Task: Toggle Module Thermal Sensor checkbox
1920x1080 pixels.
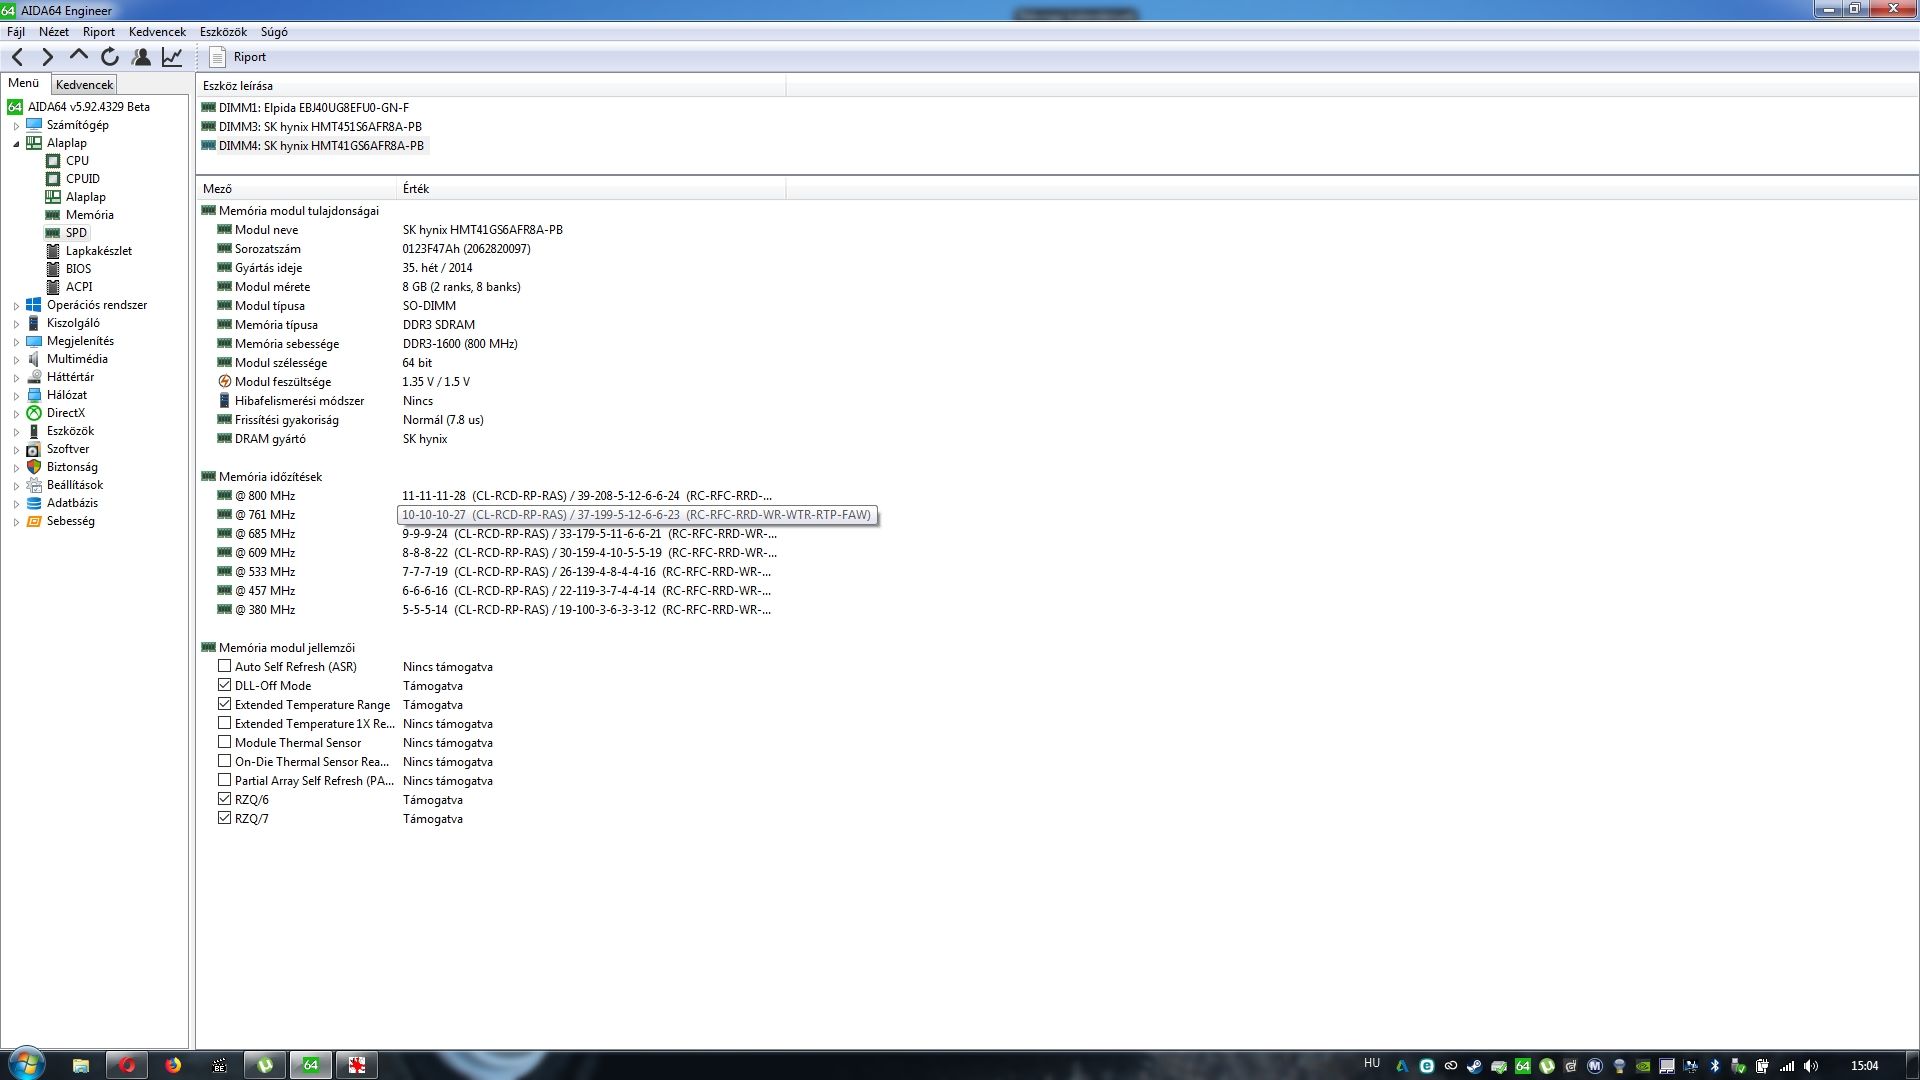Action: [x=224, y=741]
